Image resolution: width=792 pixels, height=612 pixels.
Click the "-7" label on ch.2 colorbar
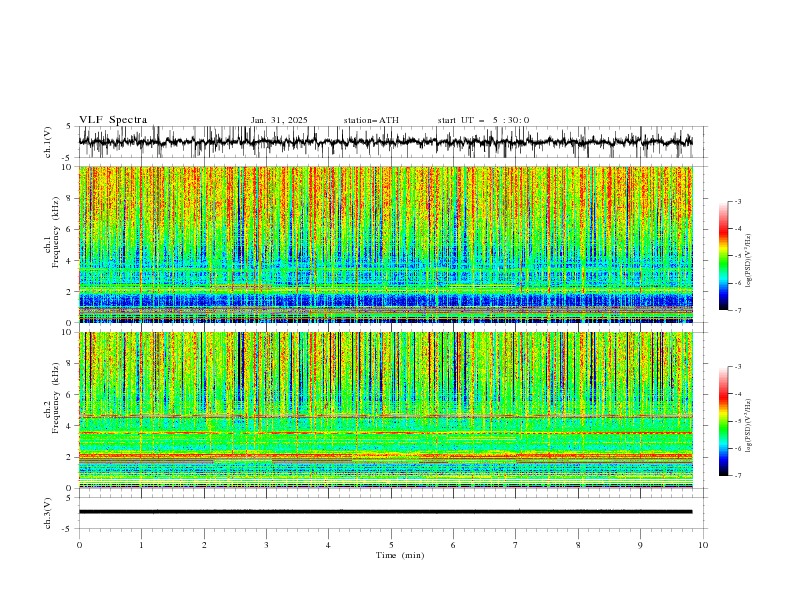pos(737,475)
